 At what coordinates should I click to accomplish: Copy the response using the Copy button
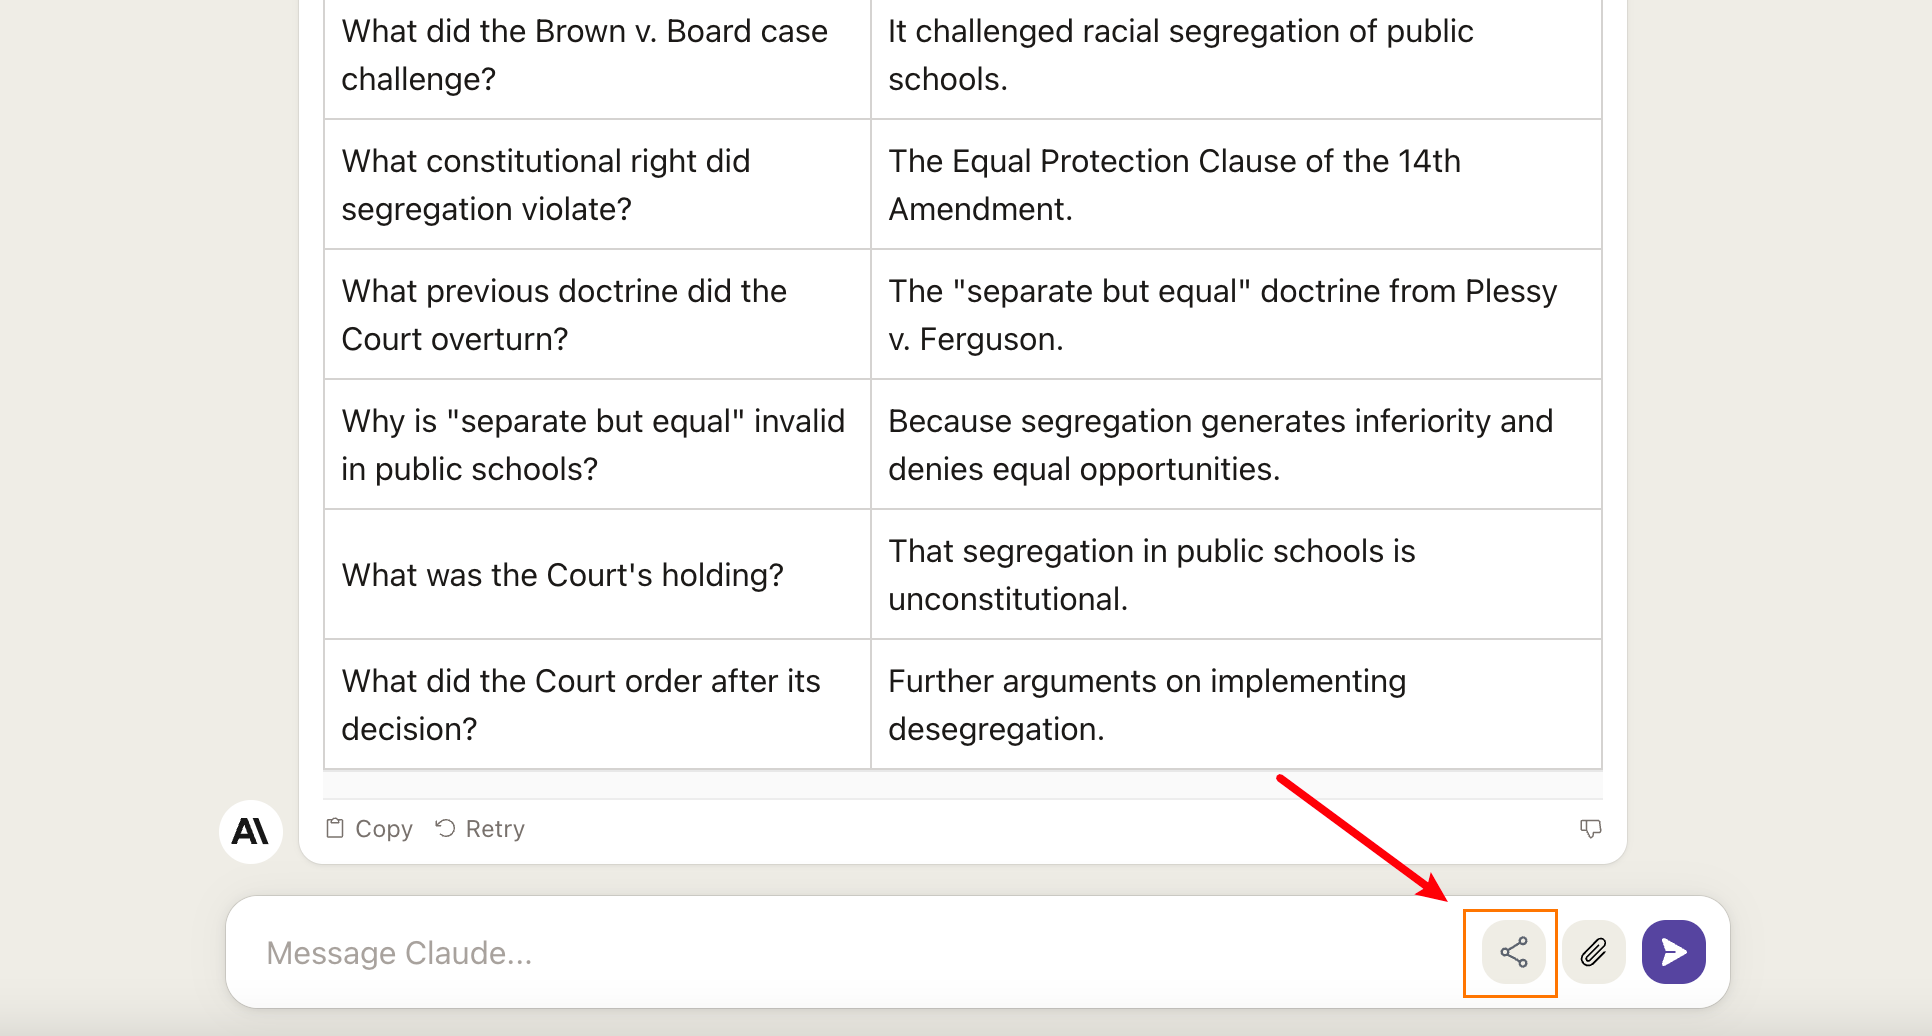(369, 829)
